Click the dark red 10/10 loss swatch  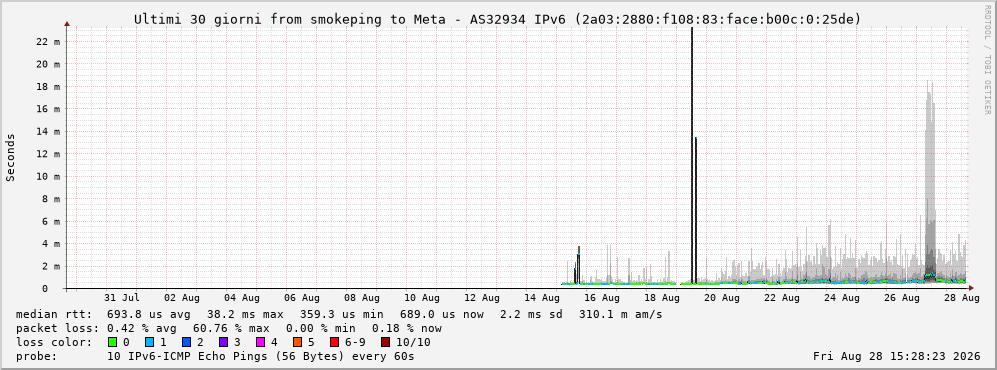click(385, 342)
